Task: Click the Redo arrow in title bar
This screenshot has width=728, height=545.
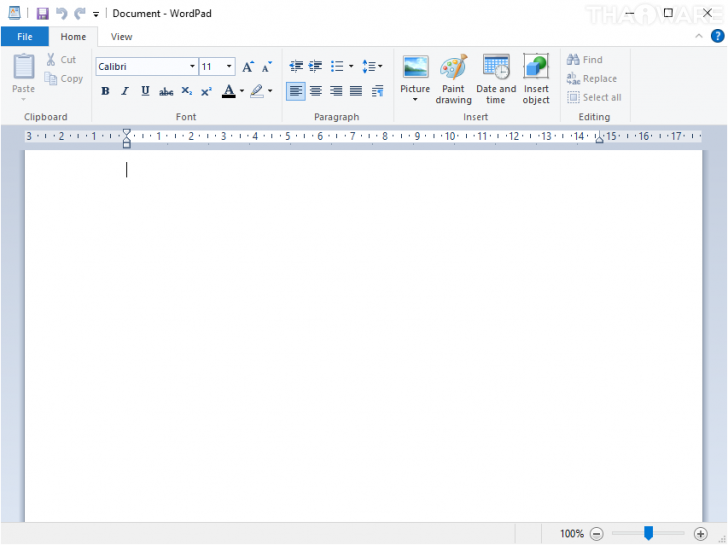Action: [x=80, y=13]
